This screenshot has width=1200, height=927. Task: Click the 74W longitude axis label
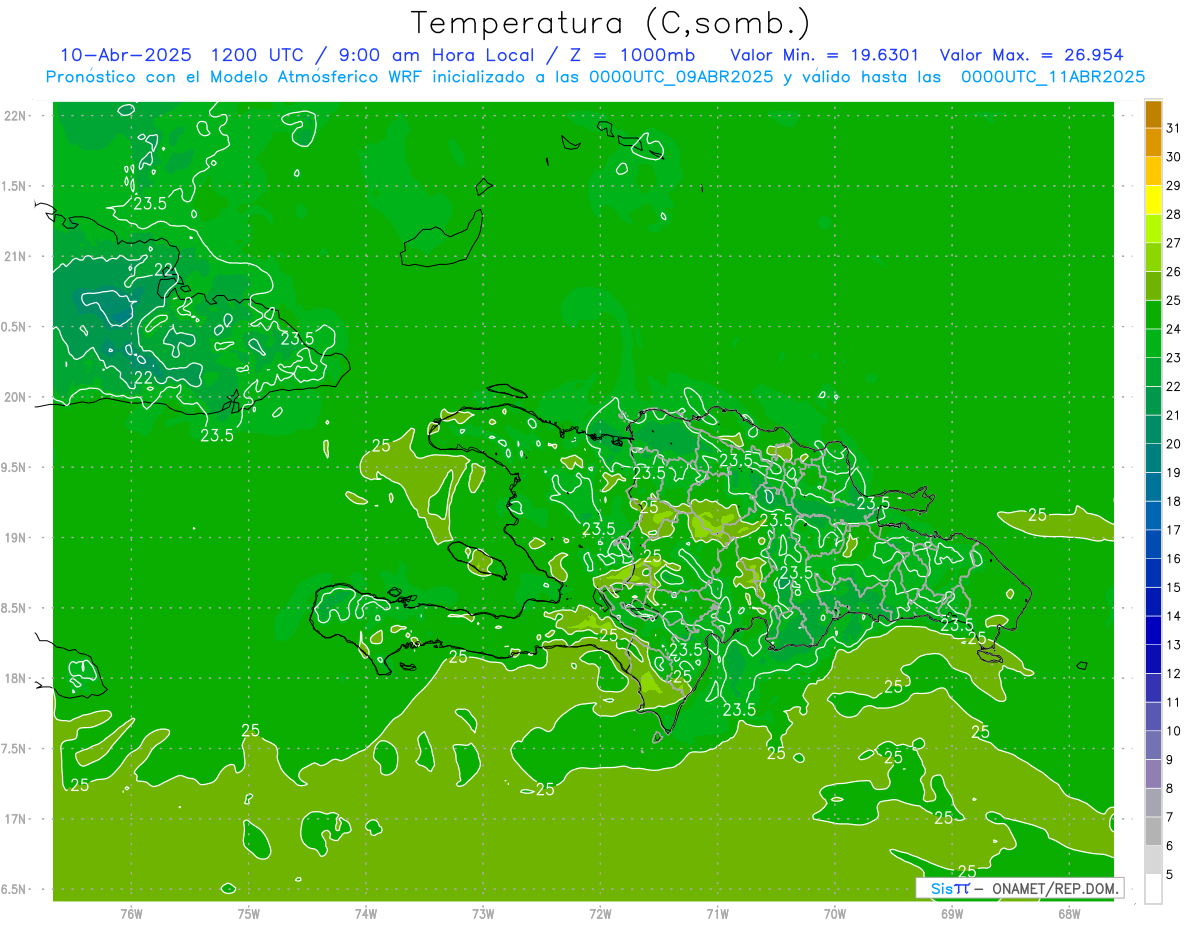point(366,913)
